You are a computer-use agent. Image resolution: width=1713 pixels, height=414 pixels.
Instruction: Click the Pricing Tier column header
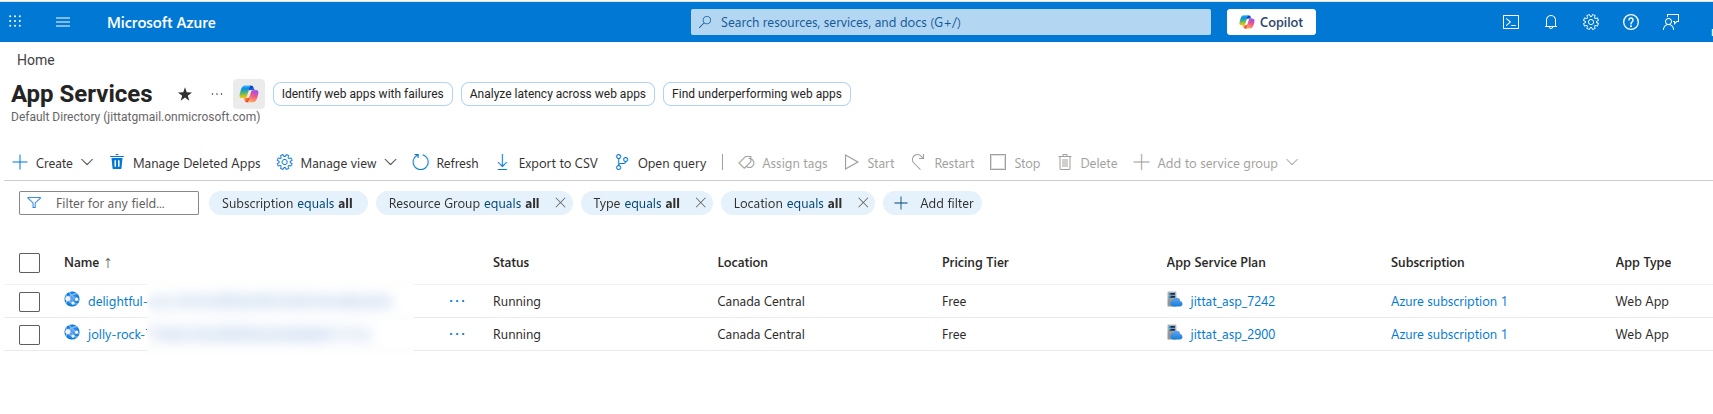tap(975, 262)
